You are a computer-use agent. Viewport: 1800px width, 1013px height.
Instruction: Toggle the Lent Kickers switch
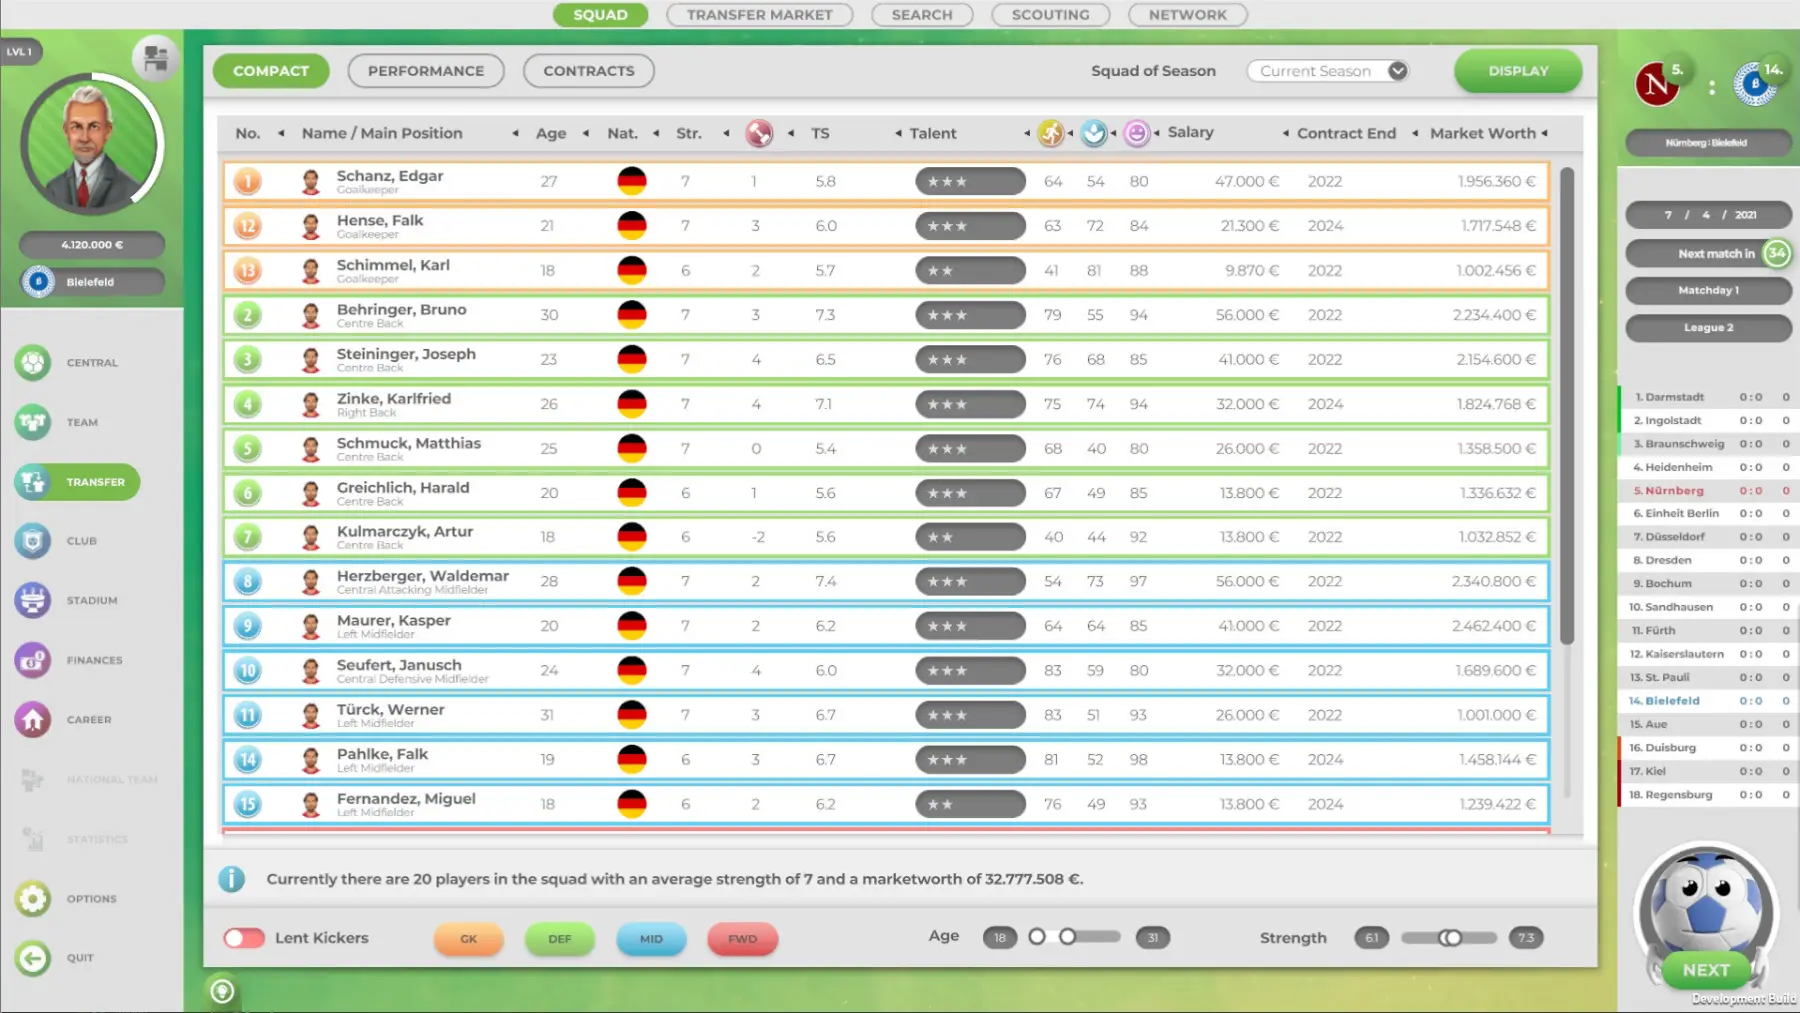point(244,938)
